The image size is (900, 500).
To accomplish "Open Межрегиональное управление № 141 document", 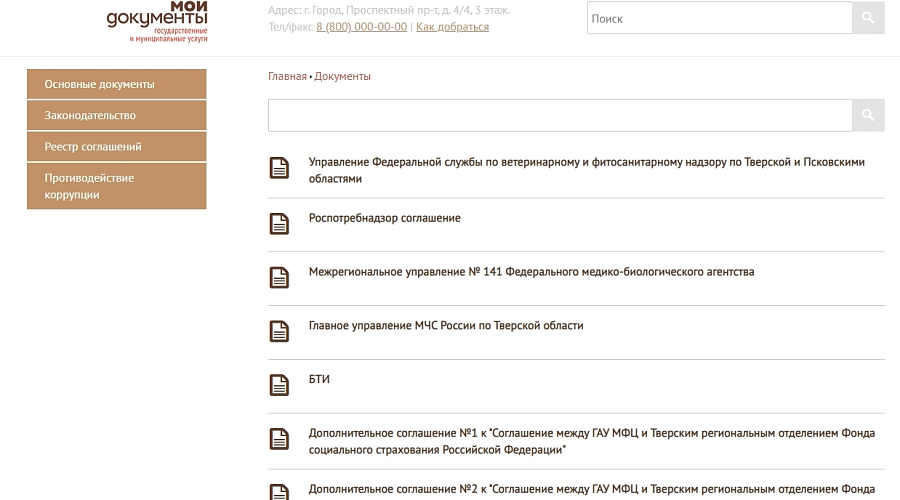I will click(532, 272).
